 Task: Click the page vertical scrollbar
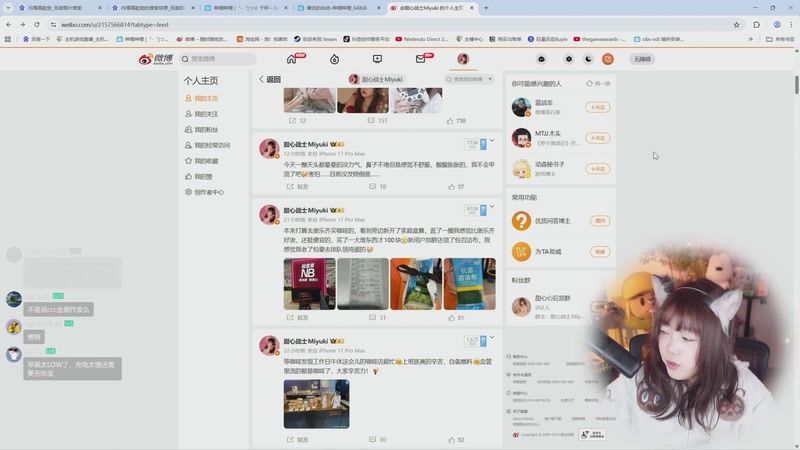(796, 85)
